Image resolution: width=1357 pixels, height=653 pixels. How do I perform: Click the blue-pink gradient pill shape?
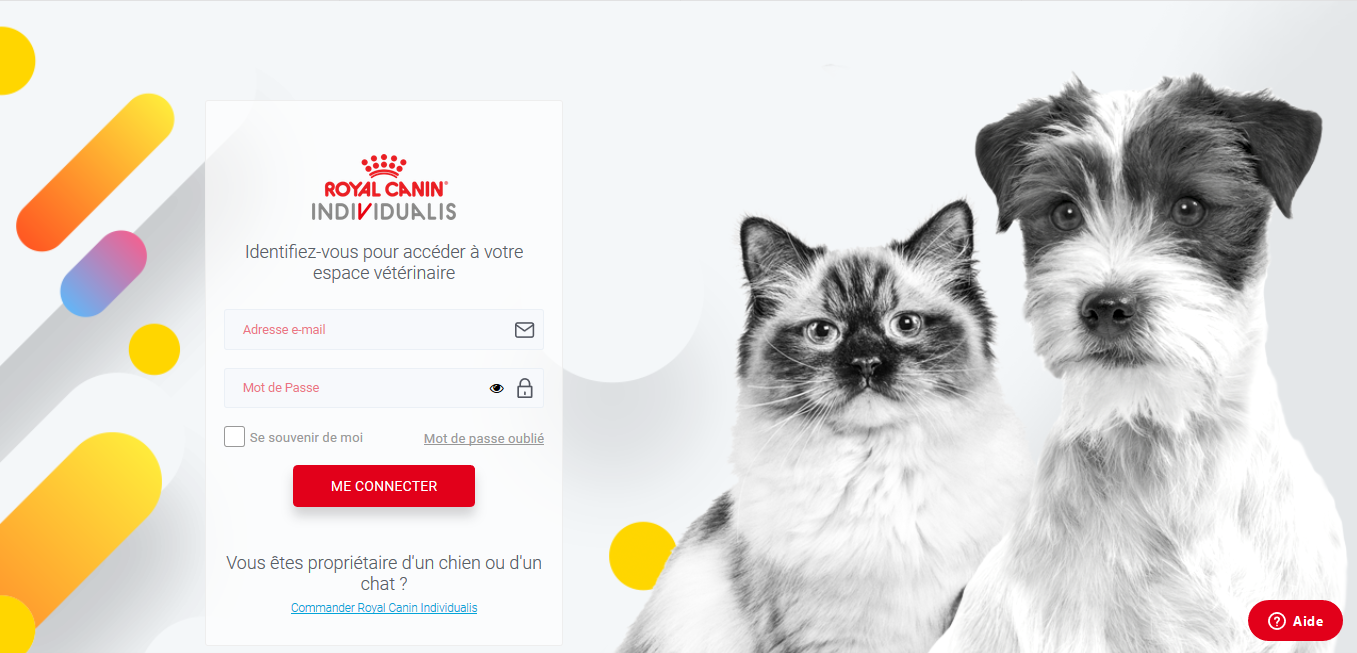point(104,273)
